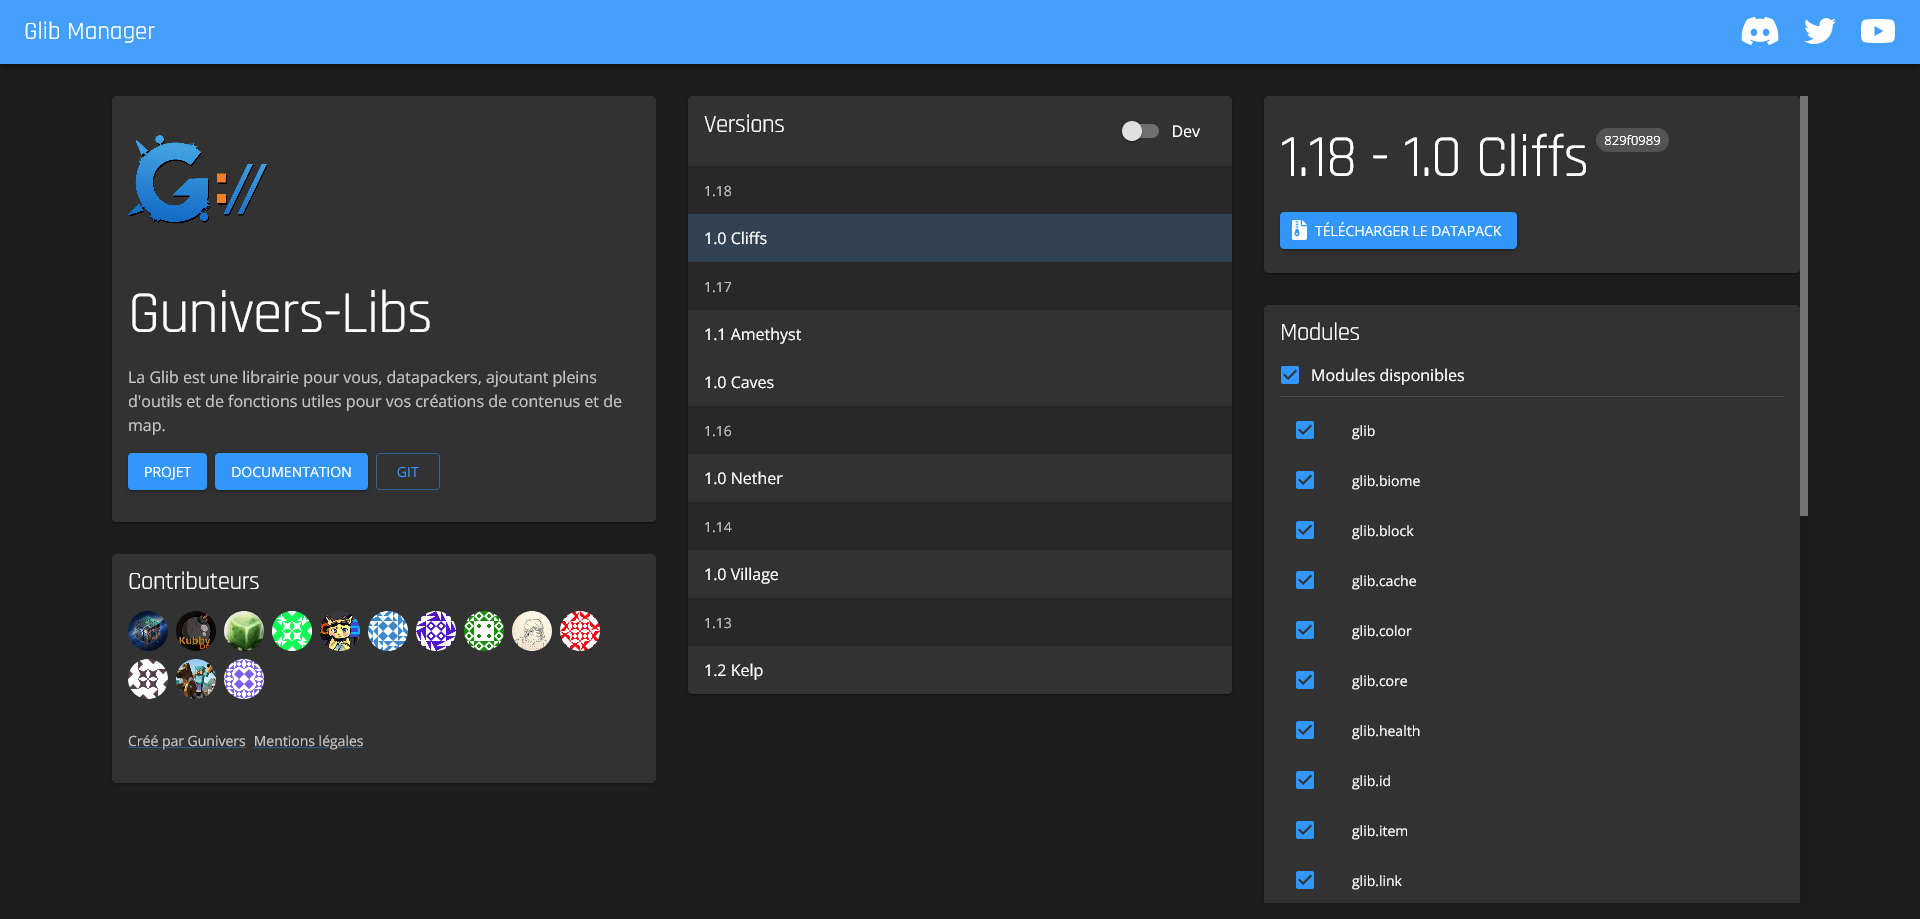Click the Kubby contributor avatar
This screenshot has height=919, width=1920.
tap(196, 631)
